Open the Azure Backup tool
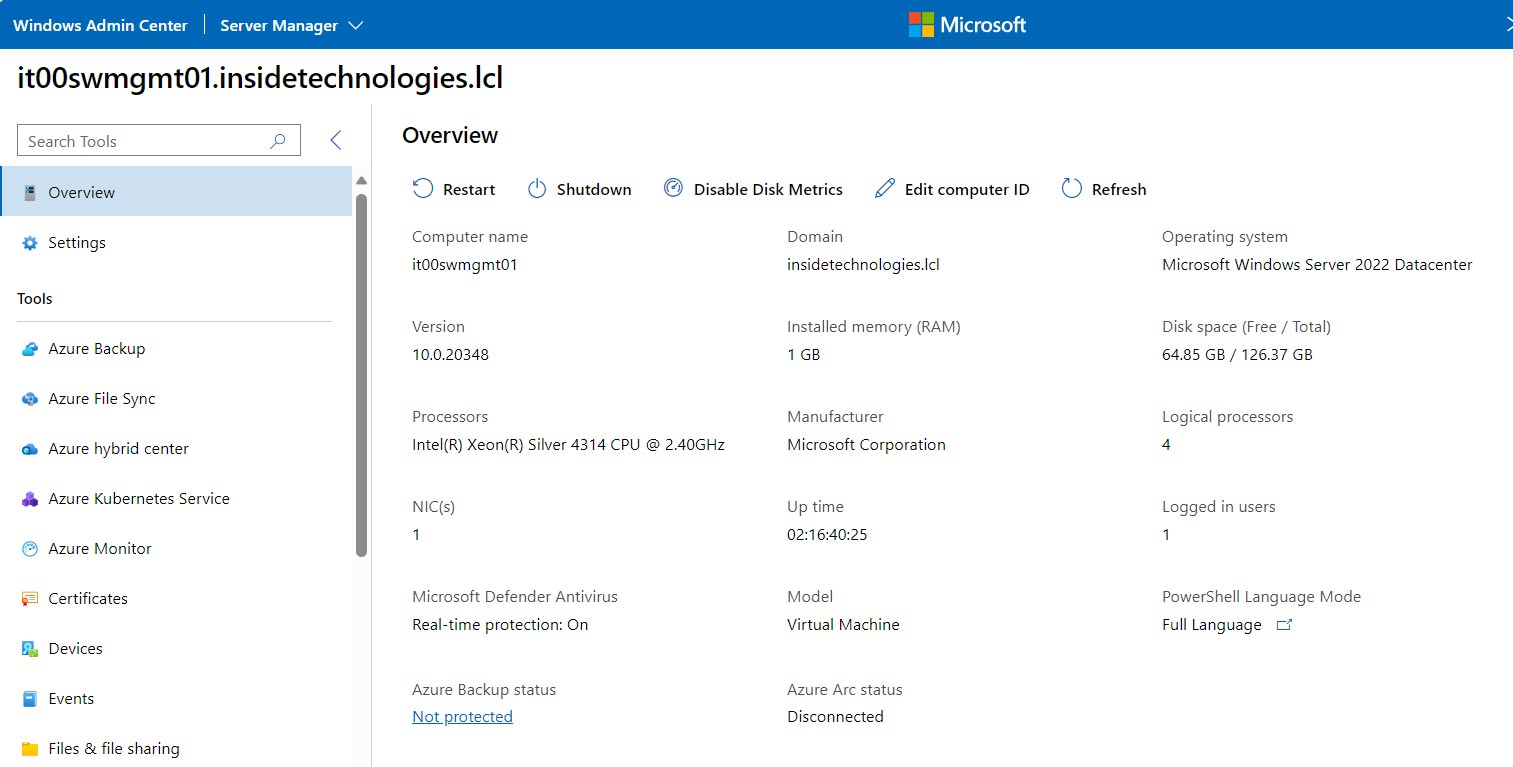Viewport: 1513px width, 767px height. pyautogui.click(x=176, y=349)
